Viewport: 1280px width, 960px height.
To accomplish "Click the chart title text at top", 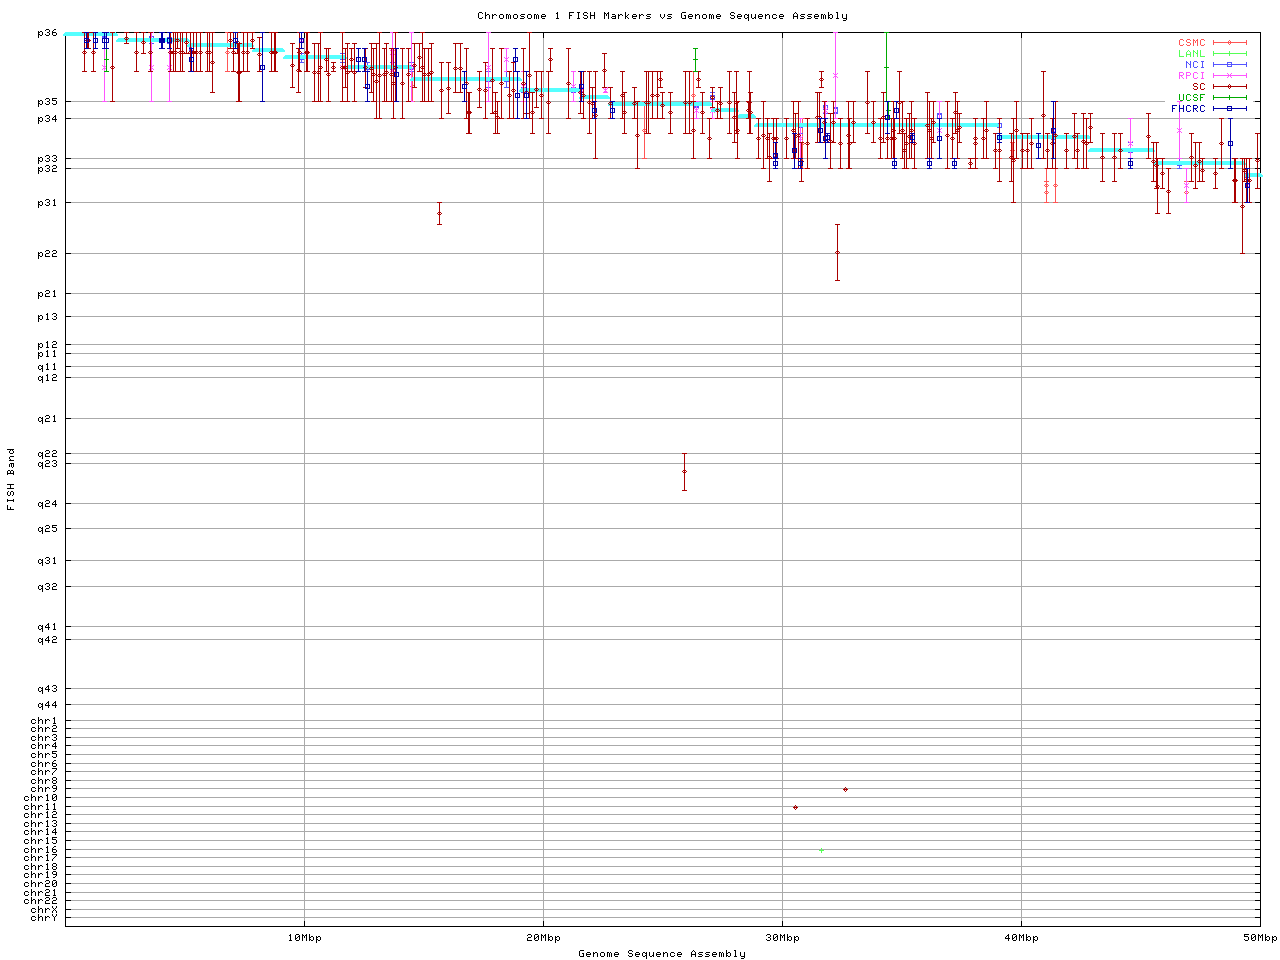I will (662, 15).
